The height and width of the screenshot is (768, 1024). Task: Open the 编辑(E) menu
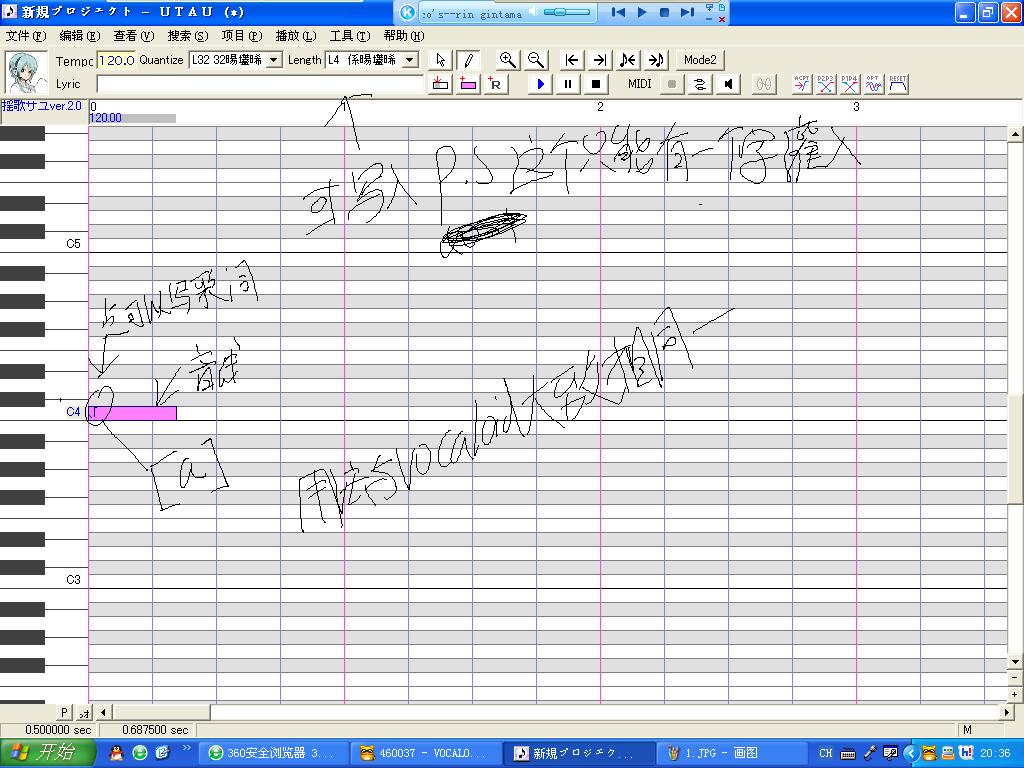[x=80, y=36]
